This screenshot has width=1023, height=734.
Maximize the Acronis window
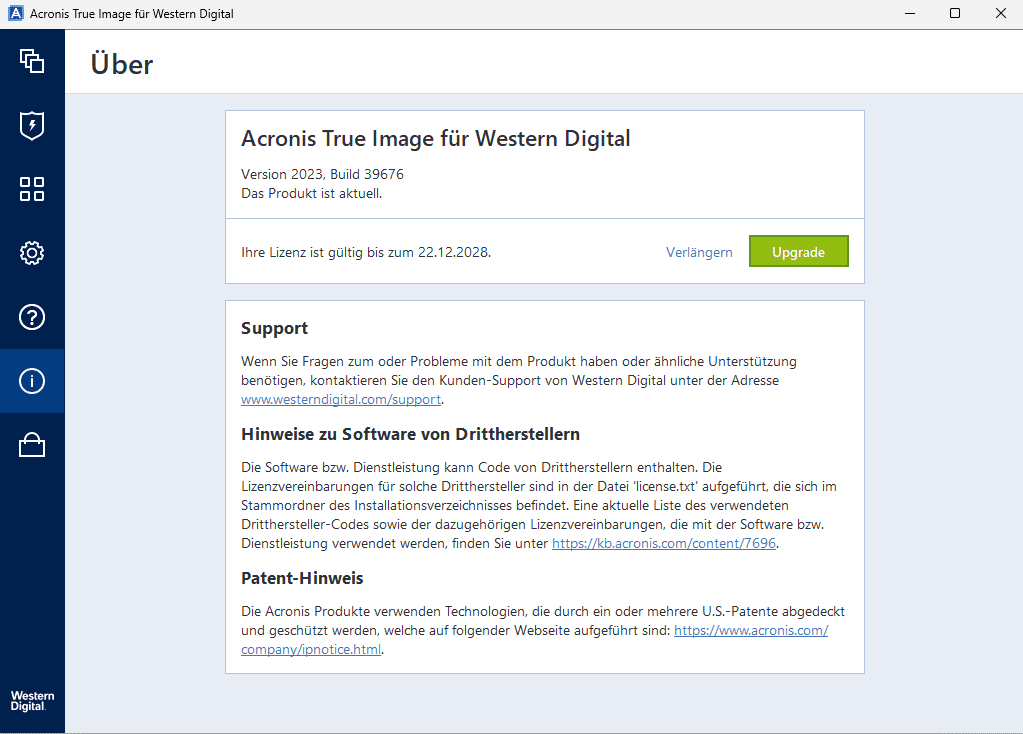(x=955, y=14)
